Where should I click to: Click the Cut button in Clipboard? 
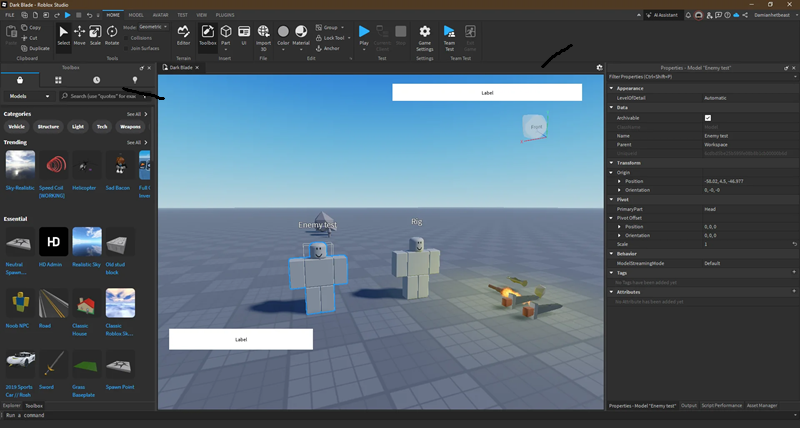(x=30, y=38)
